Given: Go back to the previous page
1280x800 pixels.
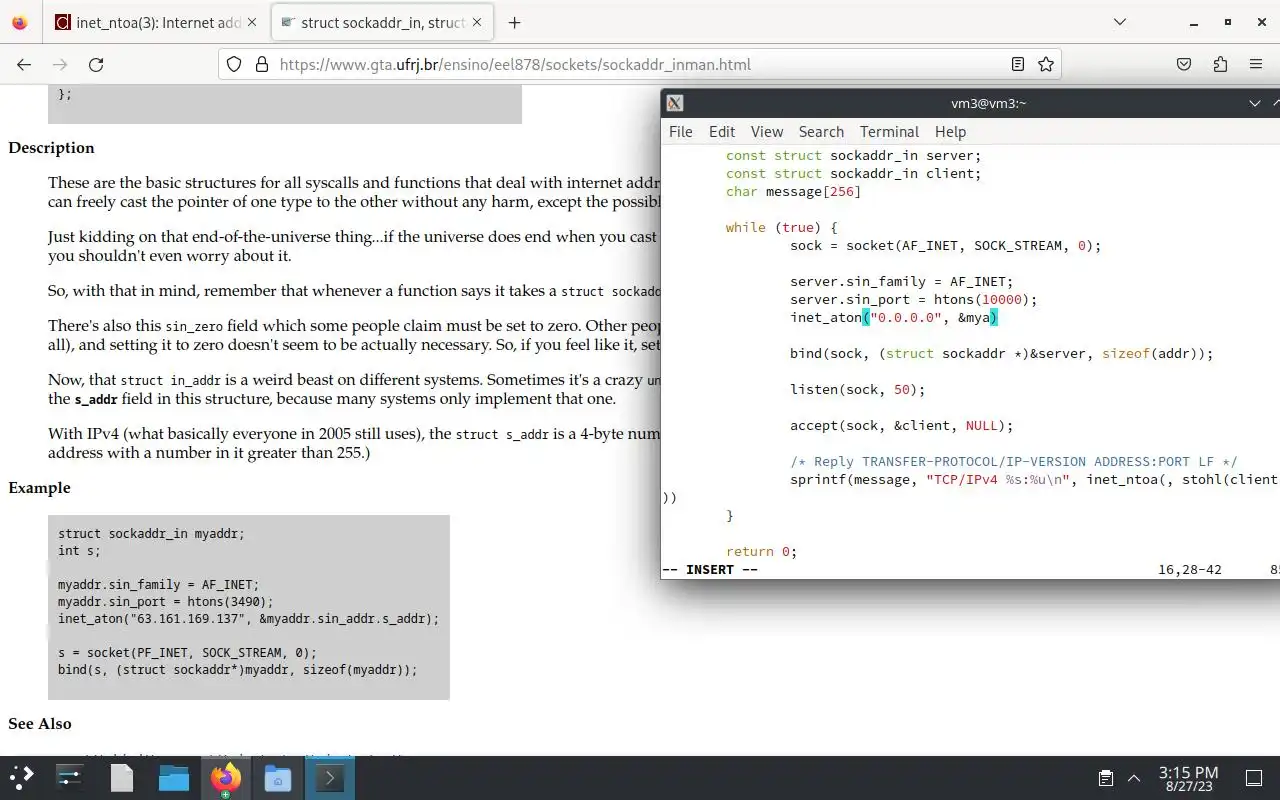Looking at the screenshot, I should (x=24, y=64).
